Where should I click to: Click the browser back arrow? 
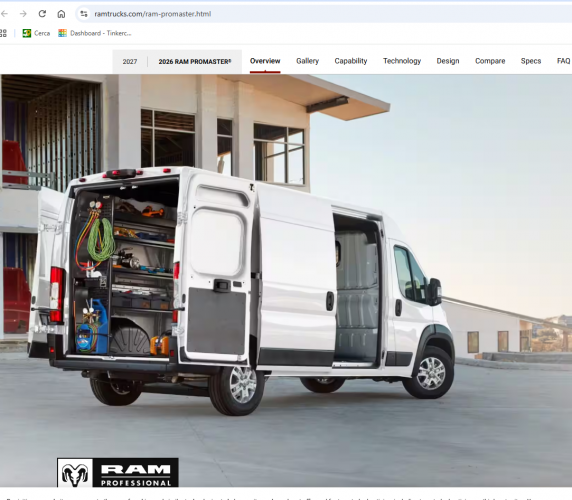pyautogui.click(x=4, y=14)
